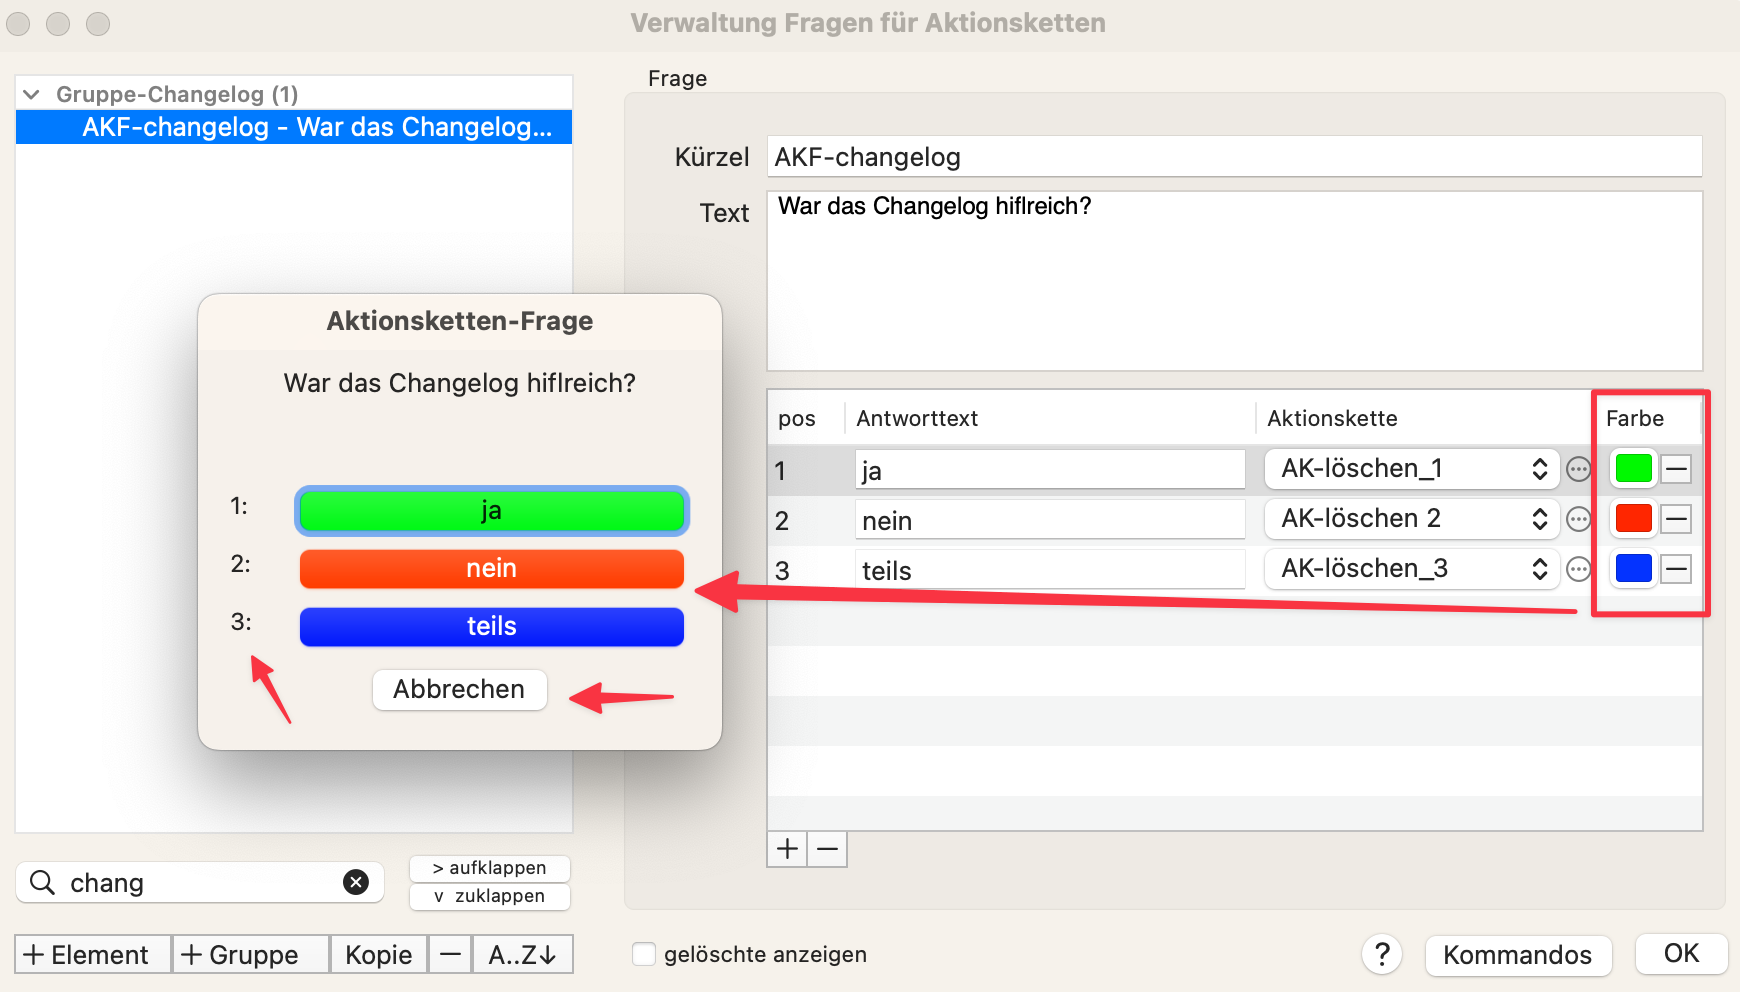
Task: Click the green 'ja' answer button in dialog
Action: [492, 511]
